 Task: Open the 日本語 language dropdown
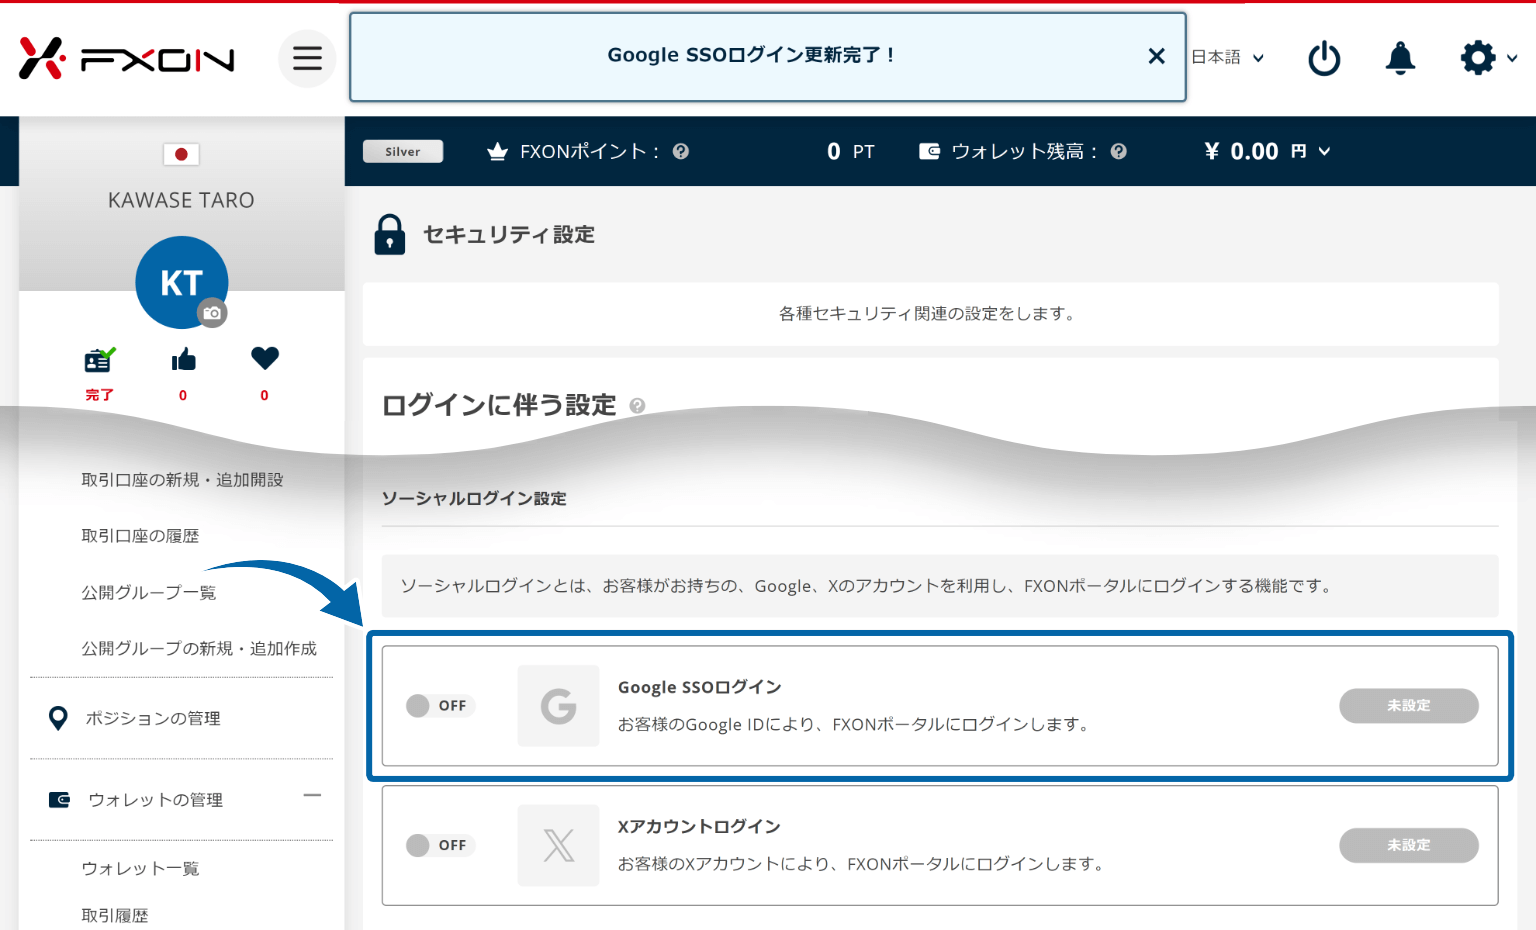(x=1227, y=57)
